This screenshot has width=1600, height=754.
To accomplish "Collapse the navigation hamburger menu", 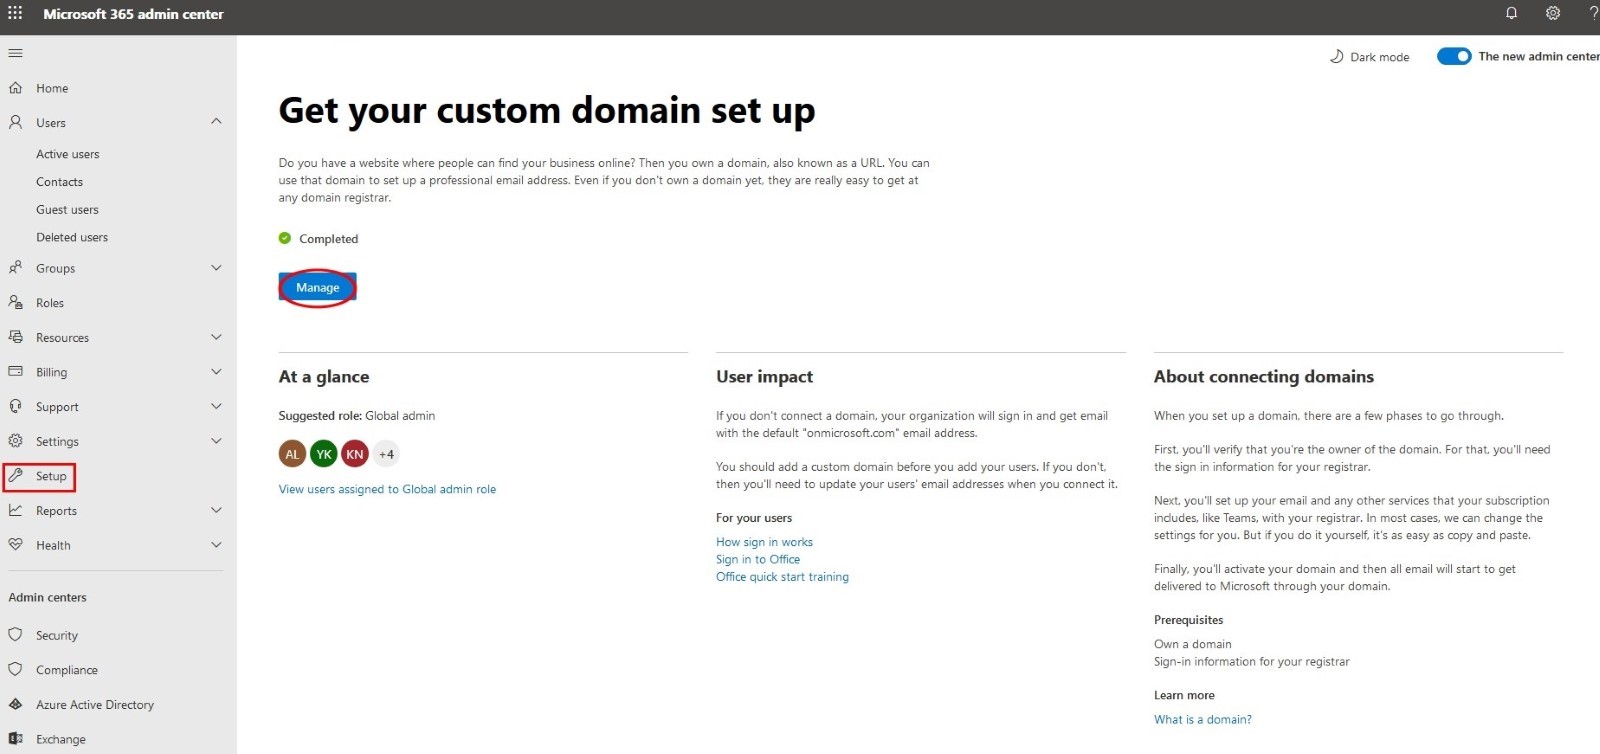I will 15,53.
